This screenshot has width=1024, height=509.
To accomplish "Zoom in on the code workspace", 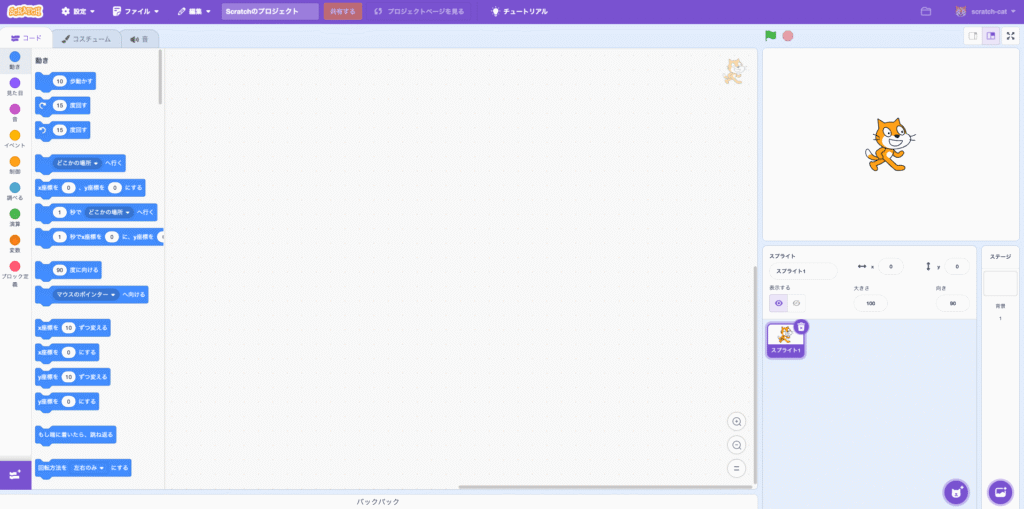I will [737, 422].
